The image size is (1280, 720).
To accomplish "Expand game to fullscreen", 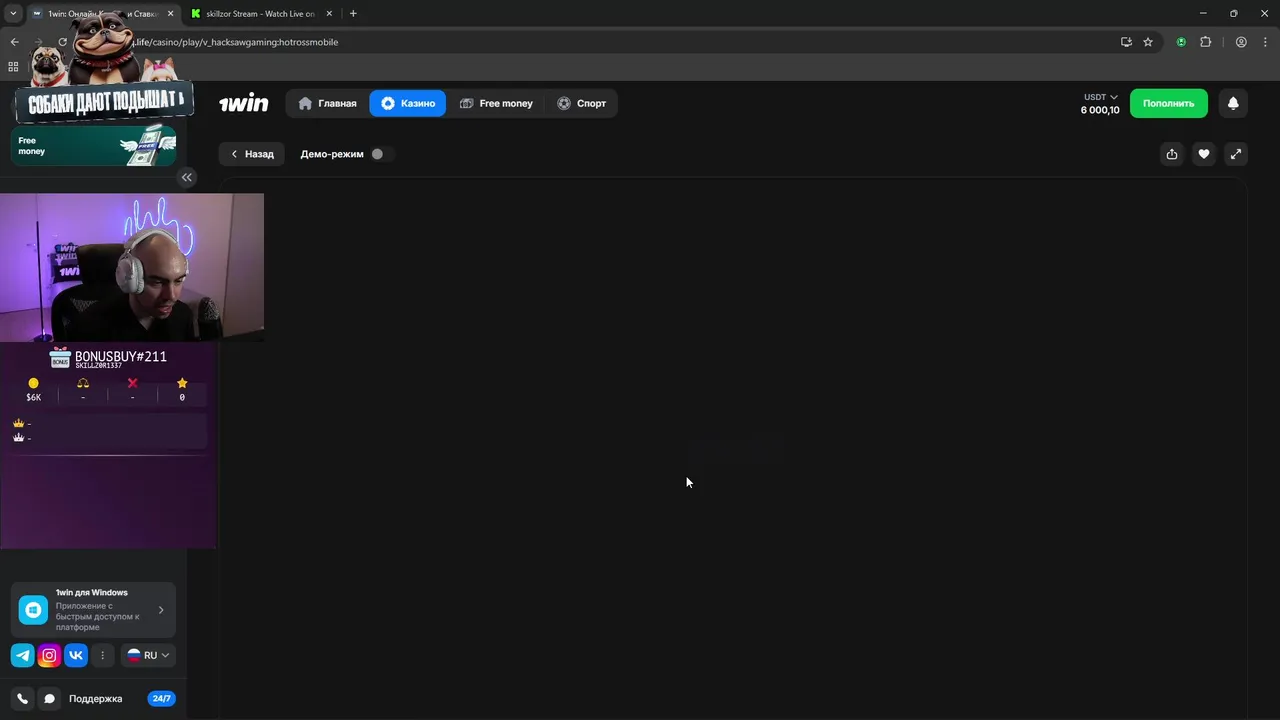I will (x=1236, y=154).
